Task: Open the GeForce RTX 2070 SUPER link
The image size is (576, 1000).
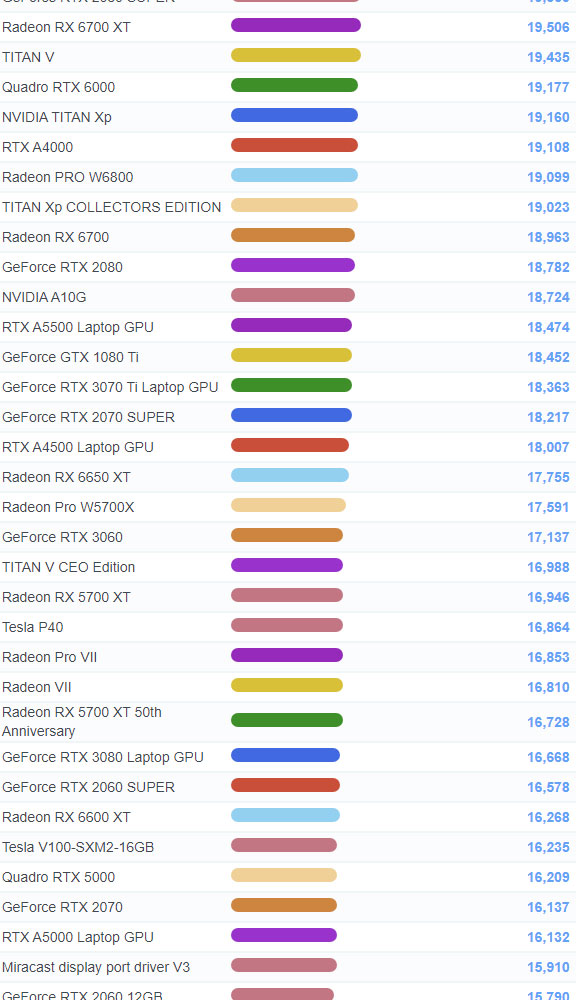Action: pyautogui.click(x=89, y=417)
